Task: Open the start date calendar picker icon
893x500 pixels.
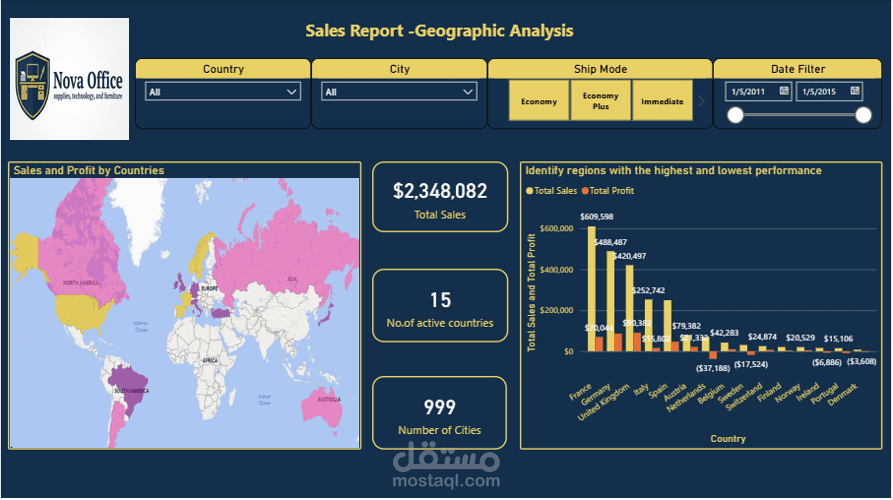Action: coord(784,91)
